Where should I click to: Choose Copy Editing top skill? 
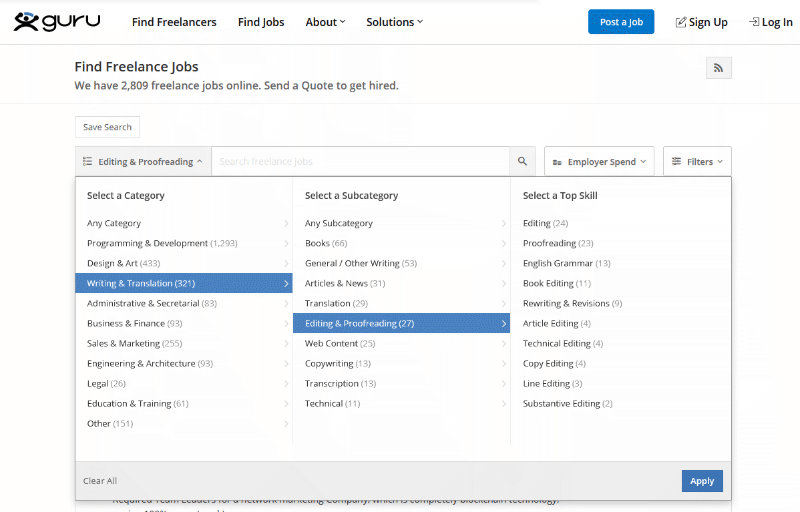coord(554,364)
